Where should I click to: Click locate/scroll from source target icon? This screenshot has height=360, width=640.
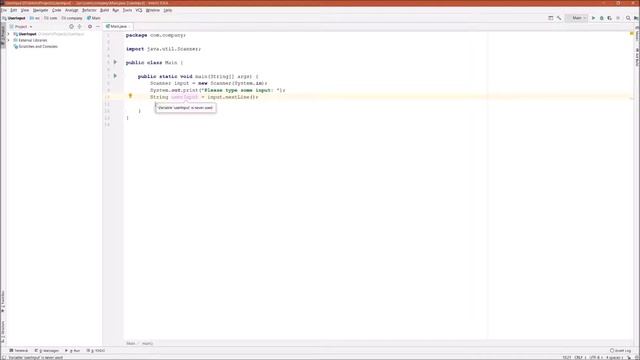coord(71,27)
